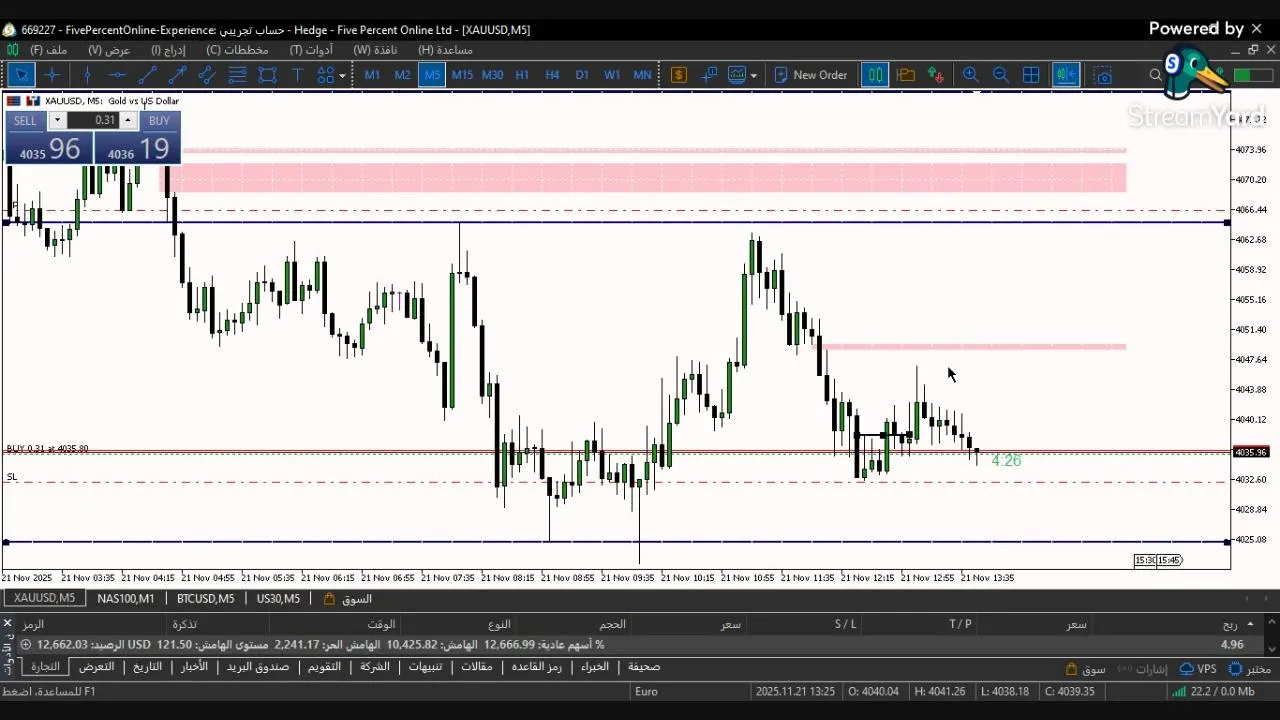Open the الأخبار news tab
This screenshot has width=1280, height=720.
(194, 667)
